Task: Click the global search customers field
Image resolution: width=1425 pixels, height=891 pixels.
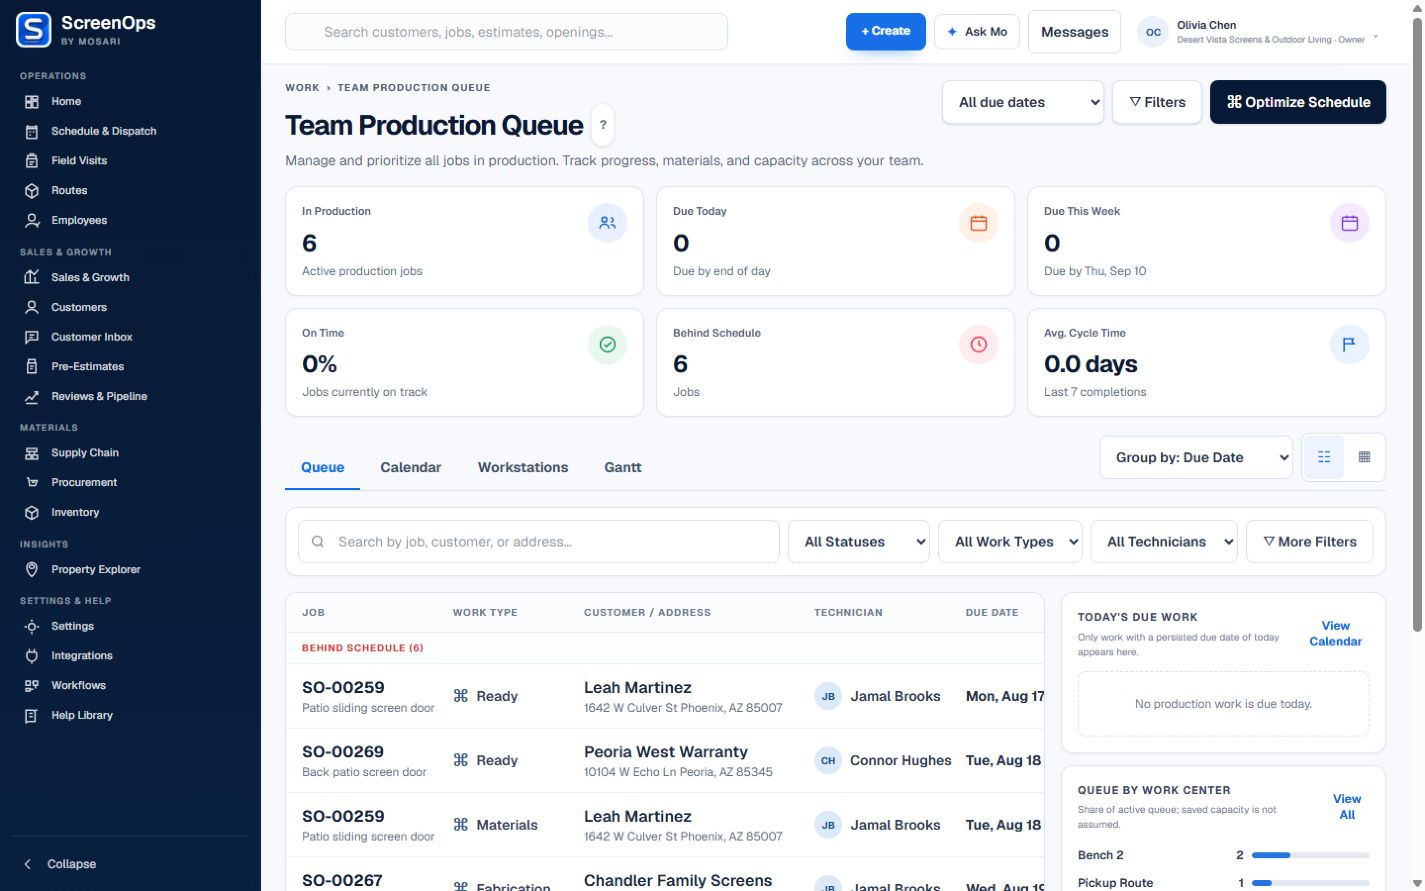Action: point(506,32)
